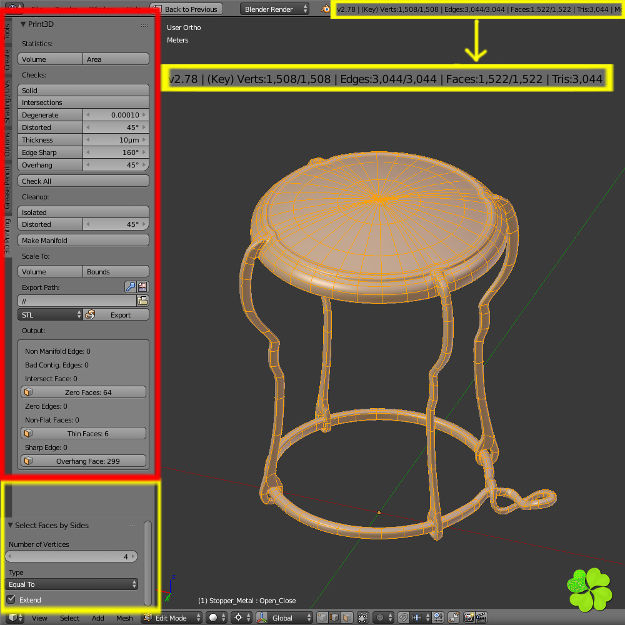625x625 pixels.
Task: Open the pivot point selector
Action: pos(242,617)
